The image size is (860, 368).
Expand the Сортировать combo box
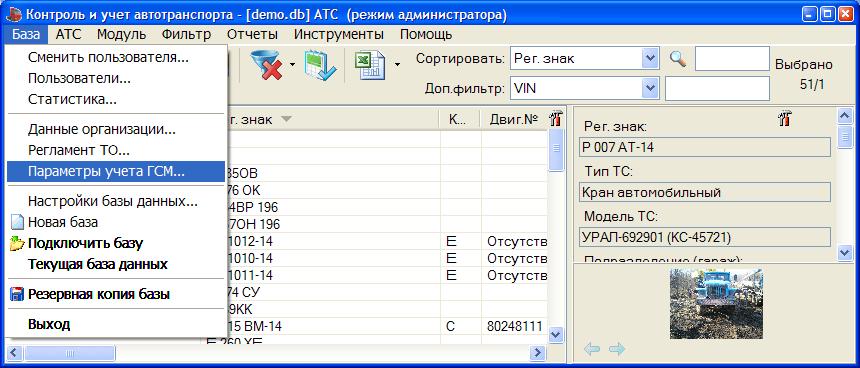(x=650, y=59)
